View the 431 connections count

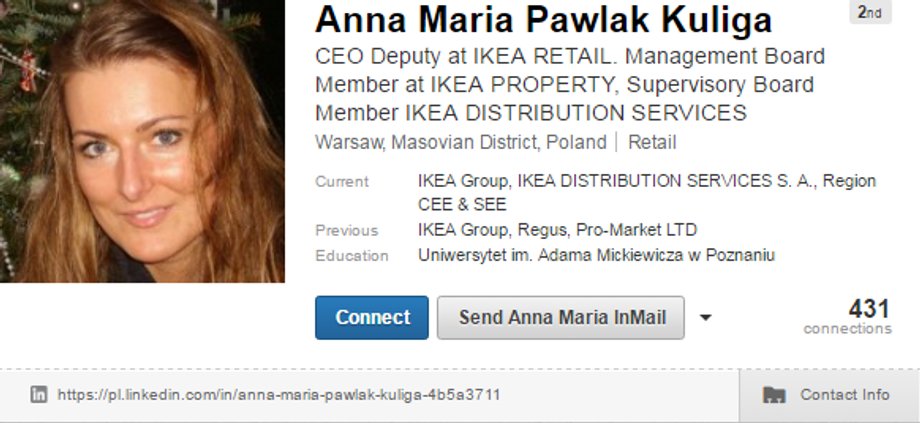click(848, 317)
